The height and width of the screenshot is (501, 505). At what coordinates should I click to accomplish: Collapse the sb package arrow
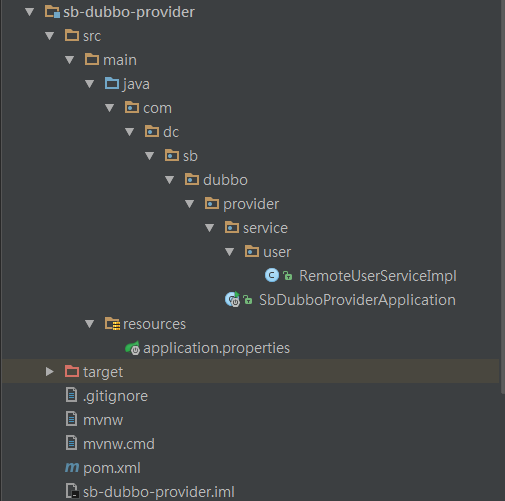[x=150, y=156]
